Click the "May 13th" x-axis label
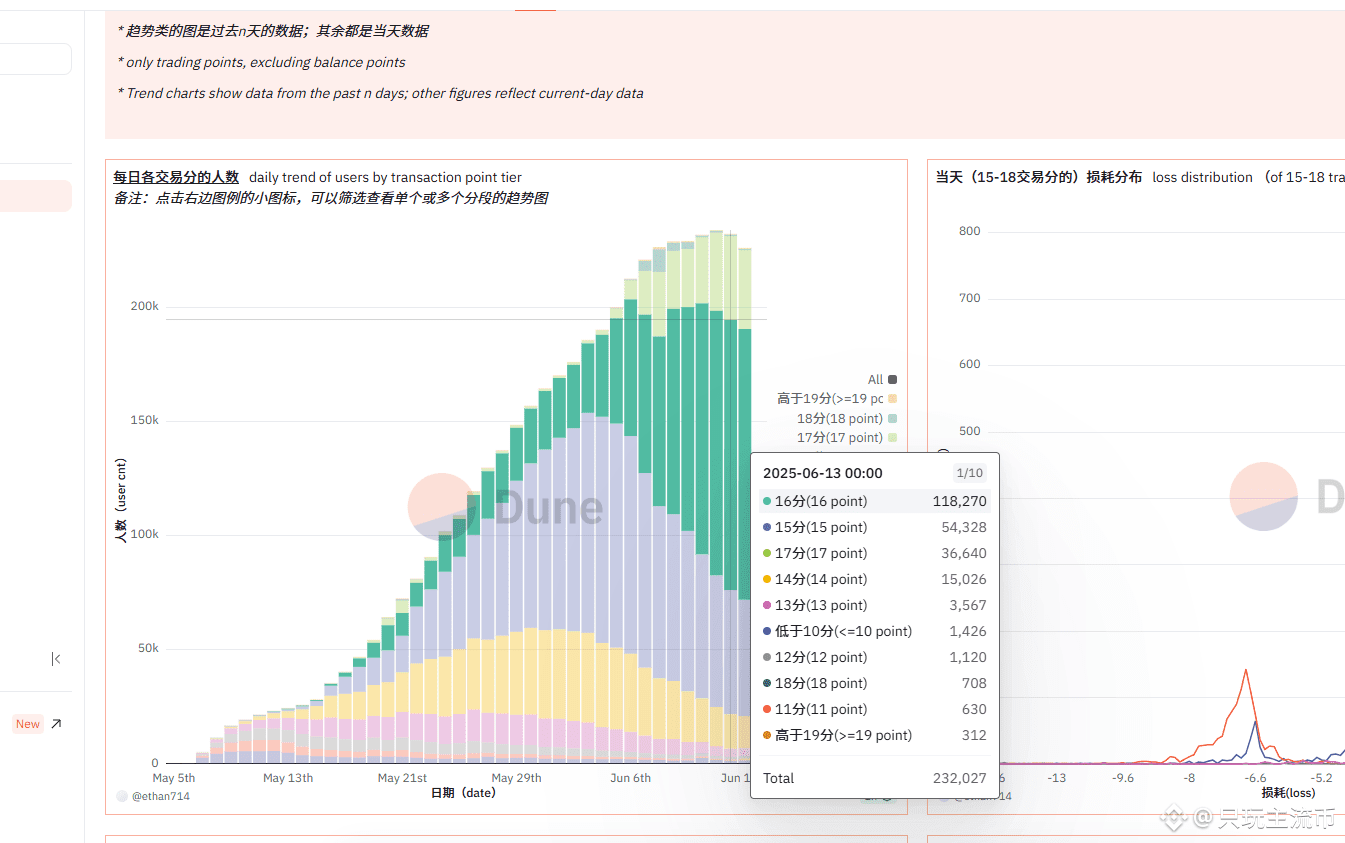This screenshot has height=843, width=1345. pos(288,778)
